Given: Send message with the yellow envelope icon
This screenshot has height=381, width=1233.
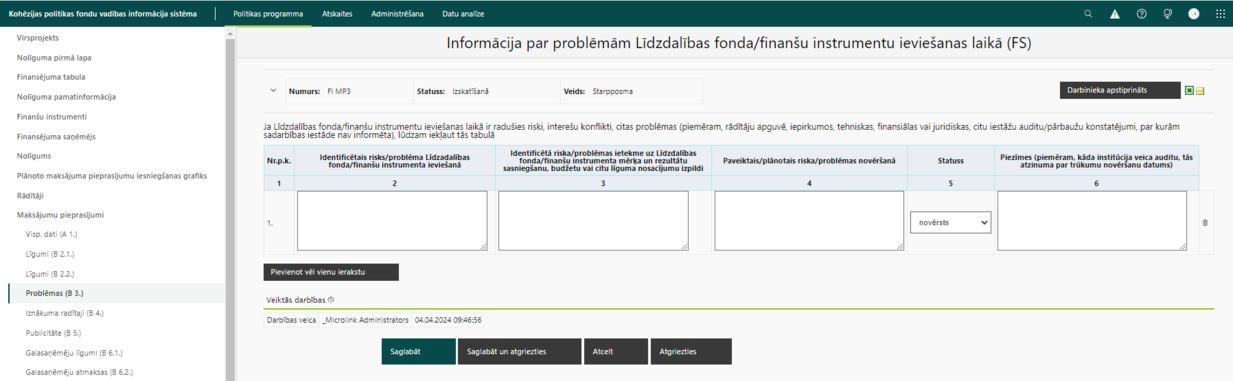Looking at the screenshot, I should (x=1200, y=91).
